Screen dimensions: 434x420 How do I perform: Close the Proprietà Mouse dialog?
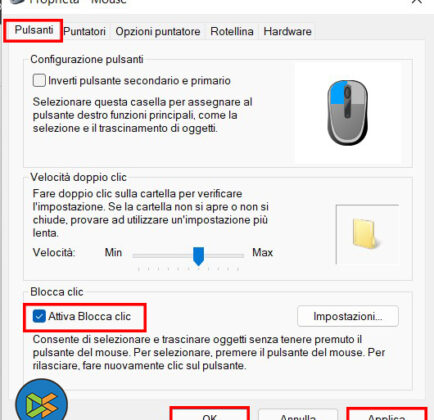click(417, 2)
